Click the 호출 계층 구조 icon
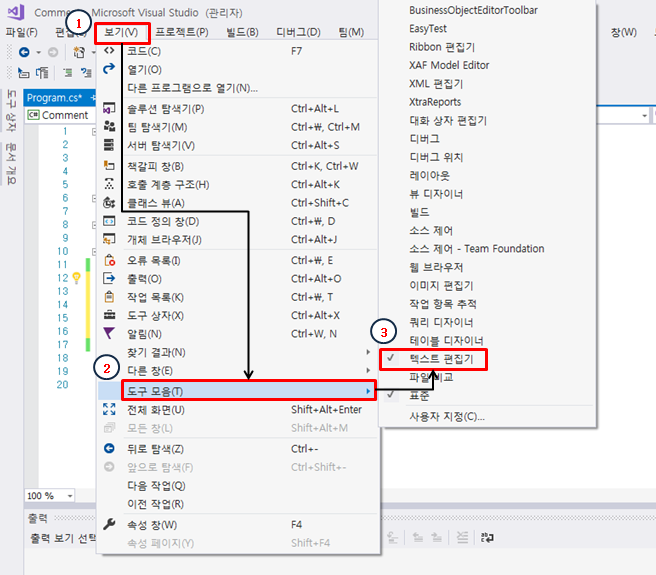This screenshot has height=575, width=656. click(109, 184)
